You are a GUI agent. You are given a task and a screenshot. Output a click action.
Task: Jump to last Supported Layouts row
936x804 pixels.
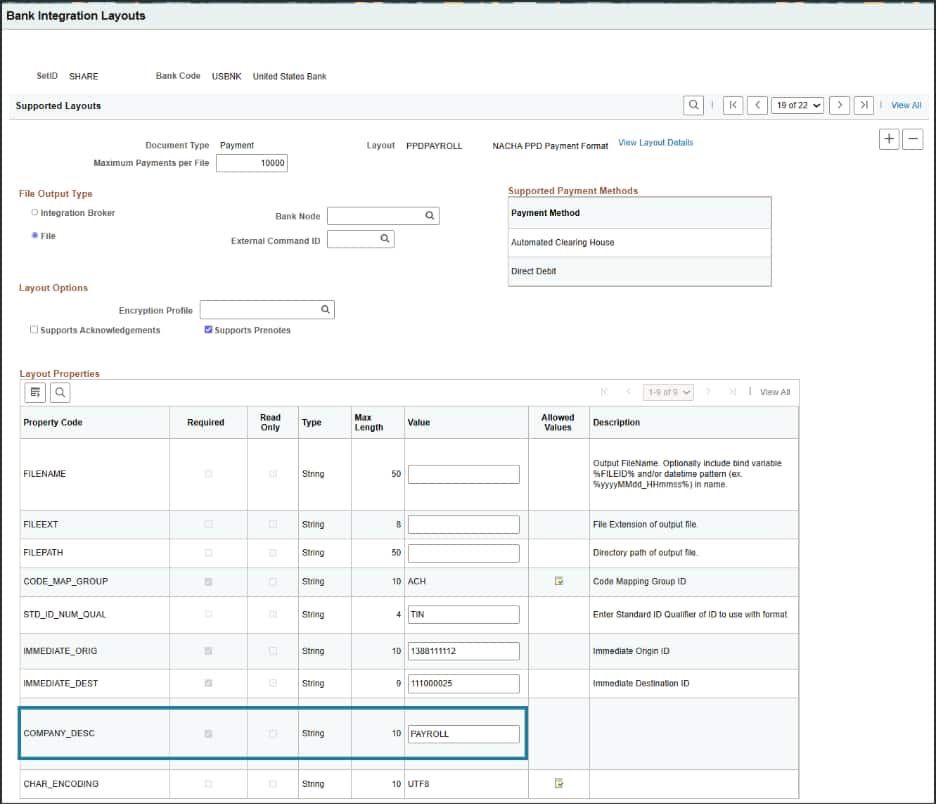(864, 105)
